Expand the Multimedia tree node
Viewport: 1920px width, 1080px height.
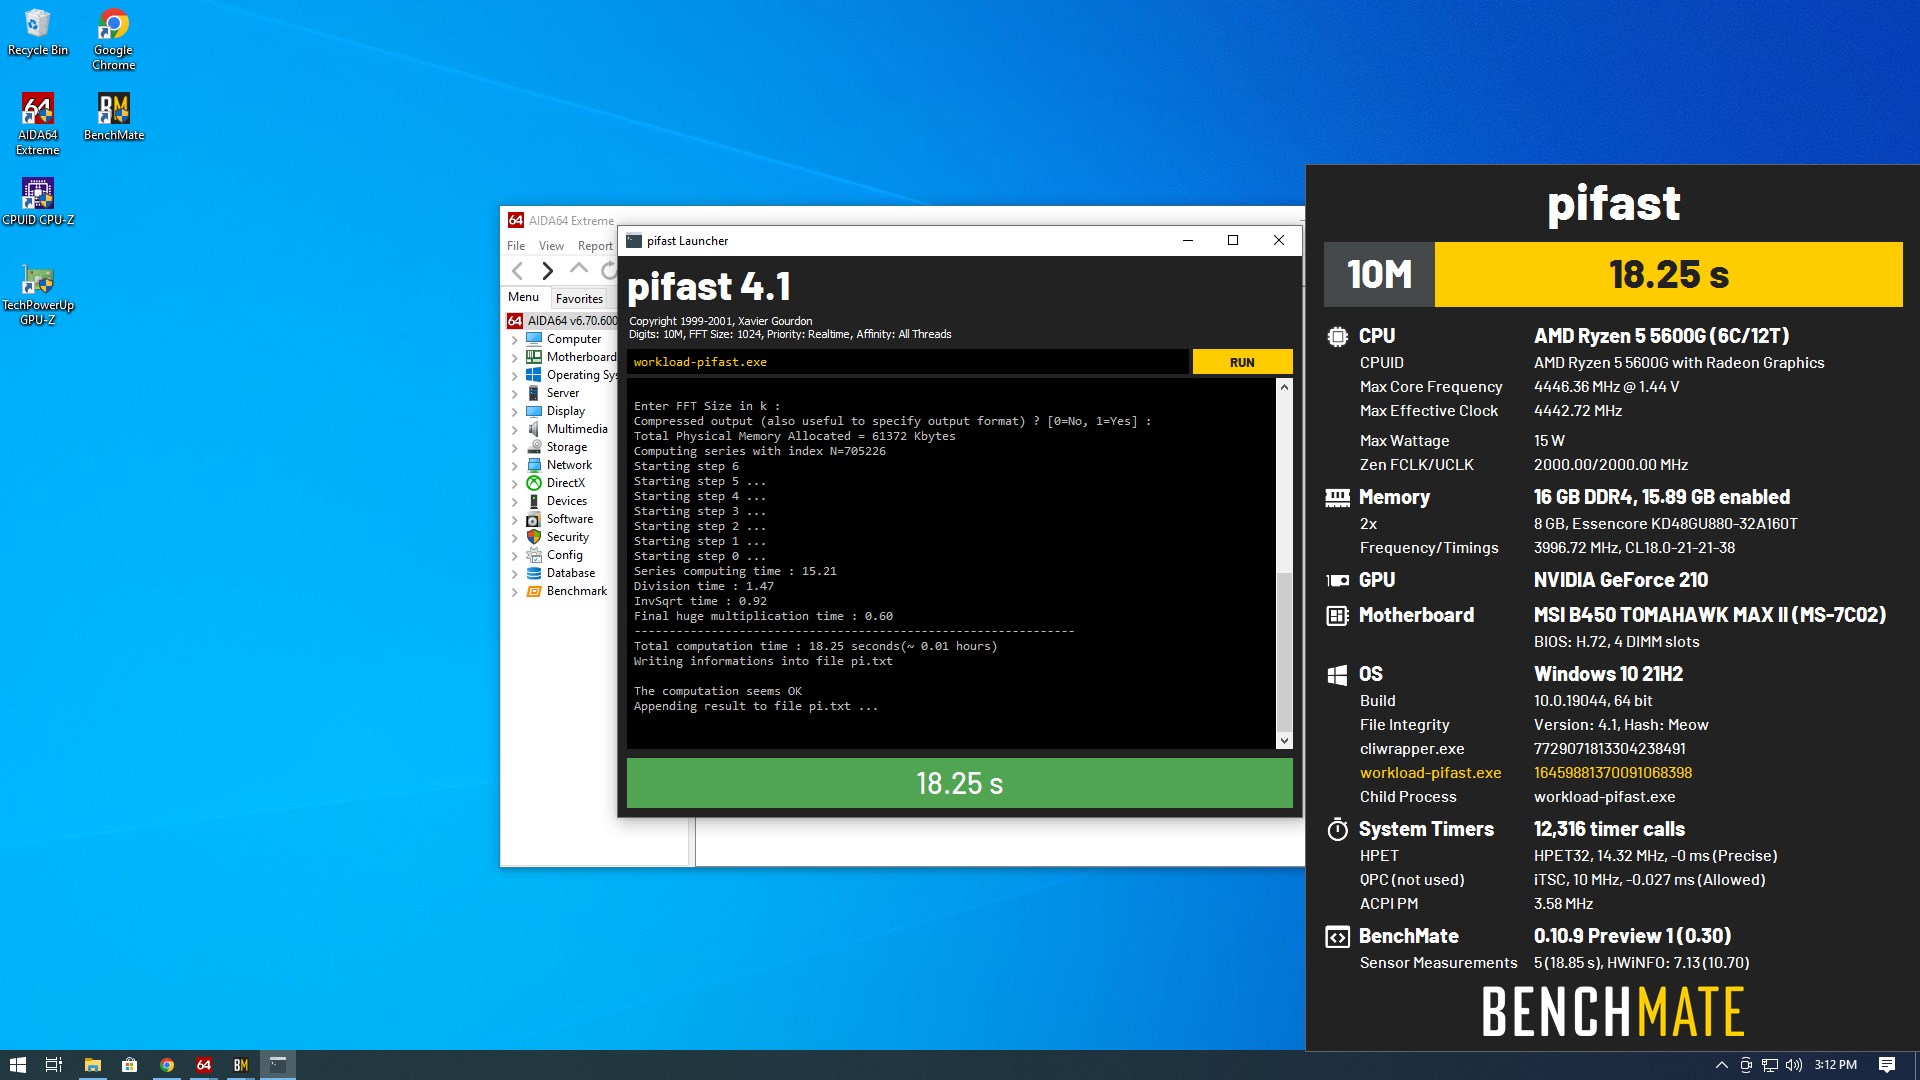click(515, 430)
